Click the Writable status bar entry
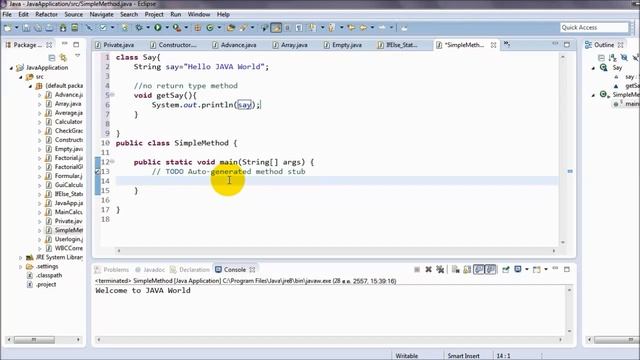This screenshot has width=640, height=360. [407, 356]
